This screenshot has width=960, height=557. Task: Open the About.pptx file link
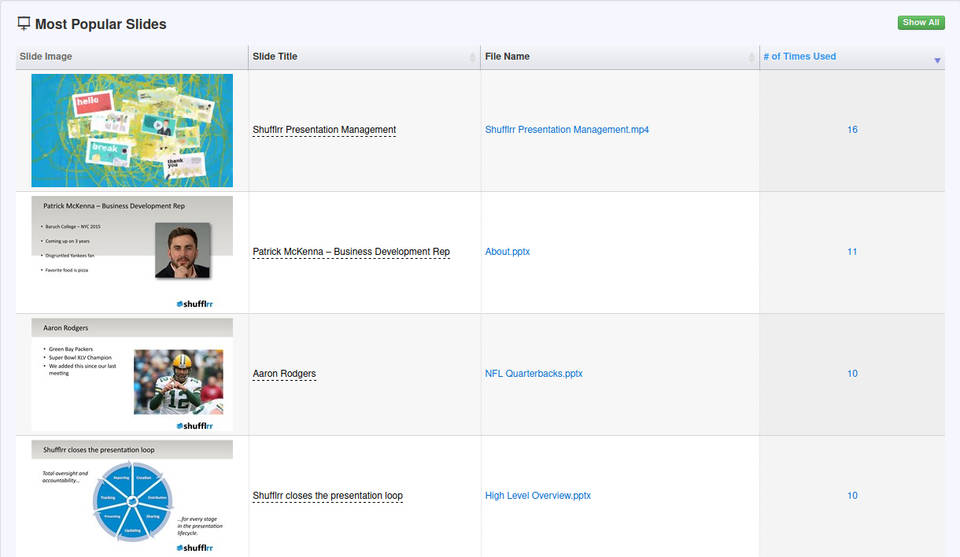click(x=507, y=252)
